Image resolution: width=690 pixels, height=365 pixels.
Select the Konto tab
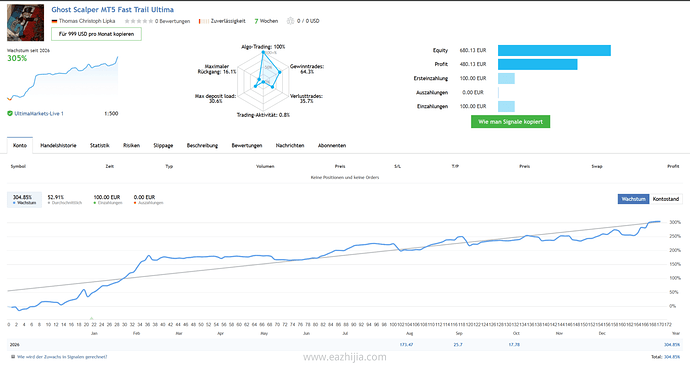click(20, 145)
